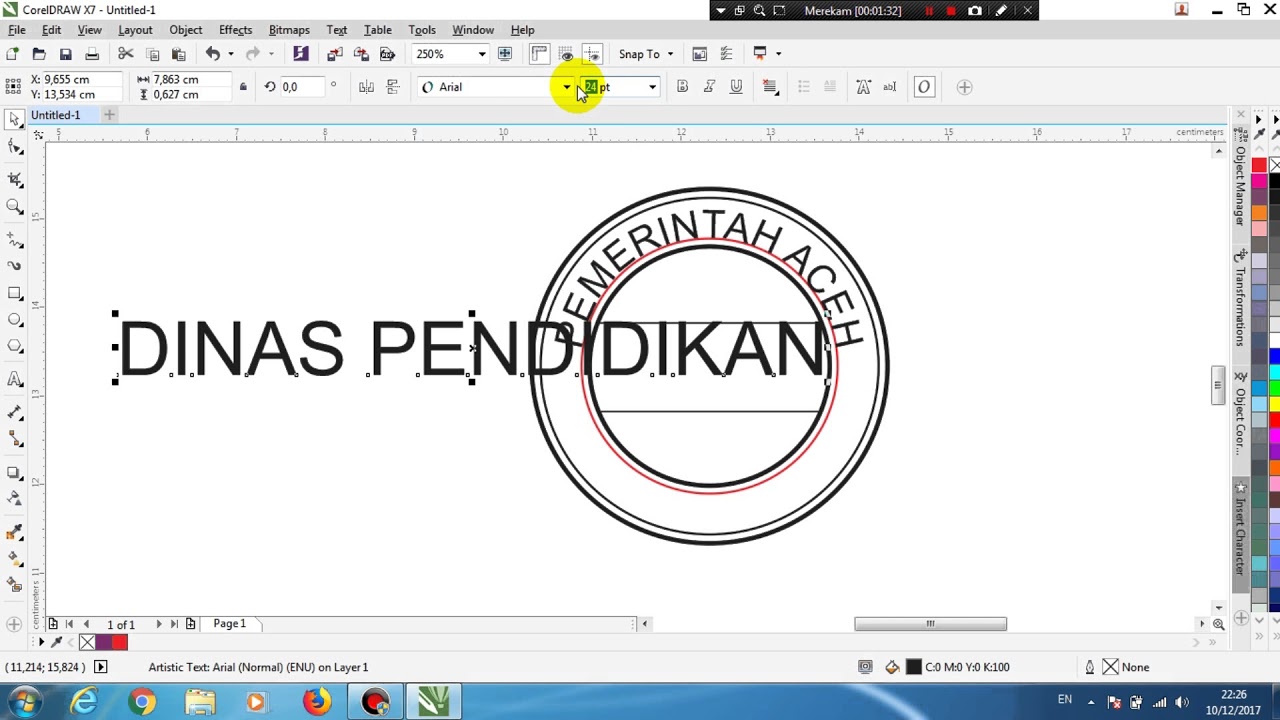This screenshot has width=1280, height=720.
Task: Click the Edit Text icon
Action: click(889, 87)
